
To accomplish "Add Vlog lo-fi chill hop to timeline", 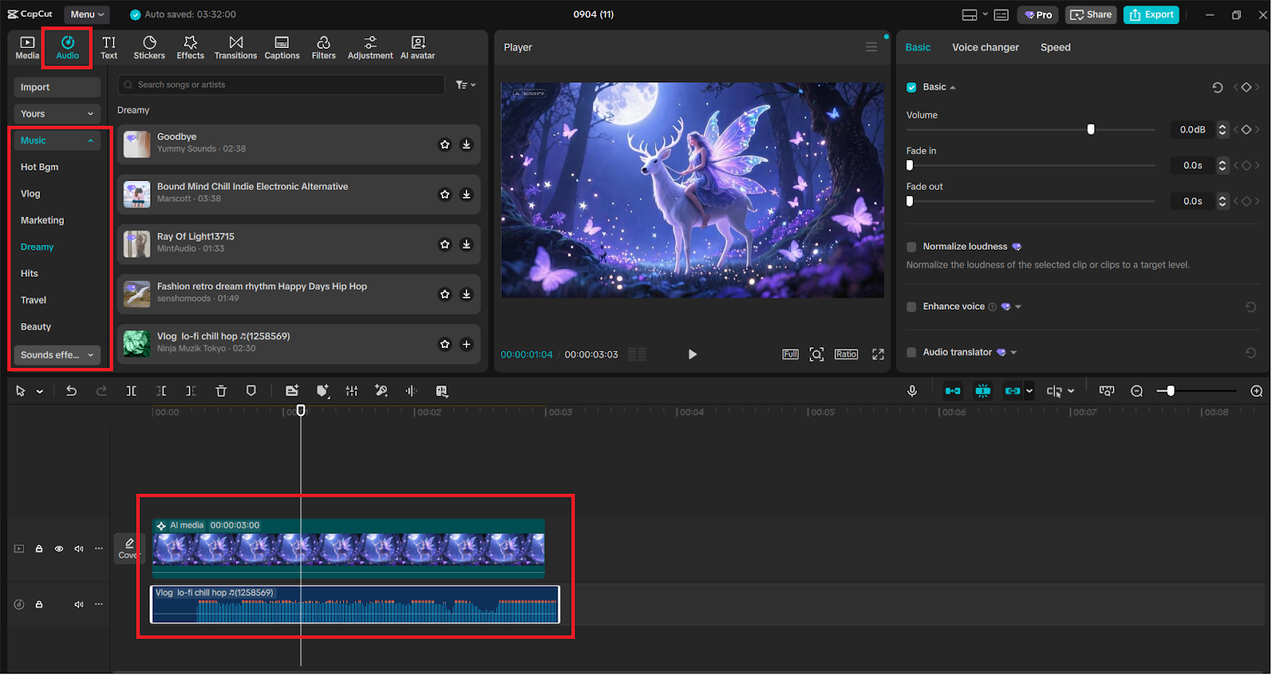I will click(466, 345).
